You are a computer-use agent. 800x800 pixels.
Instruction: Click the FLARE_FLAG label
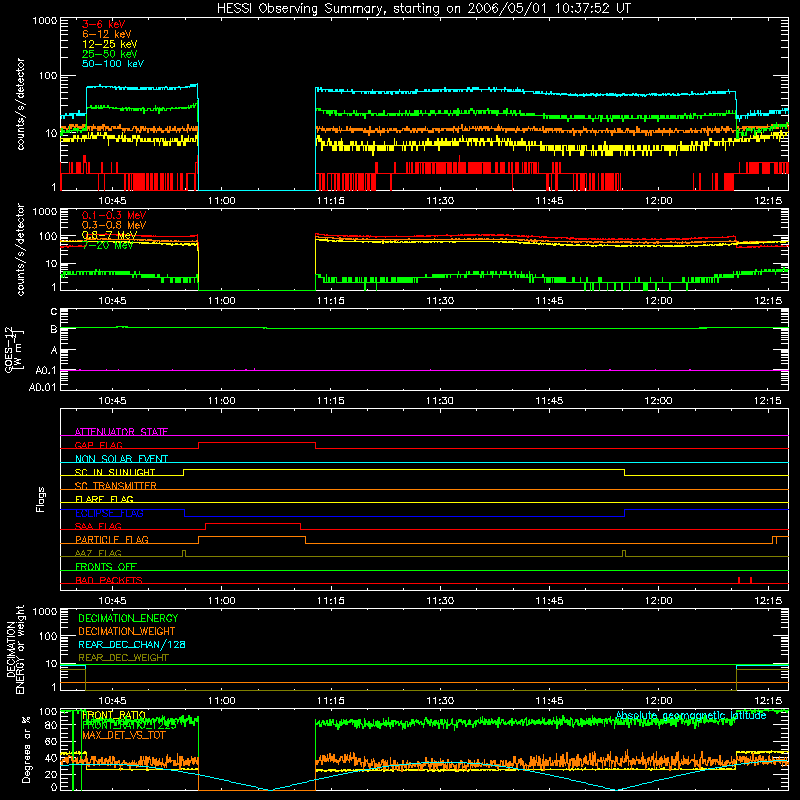[x=104, y=499]
